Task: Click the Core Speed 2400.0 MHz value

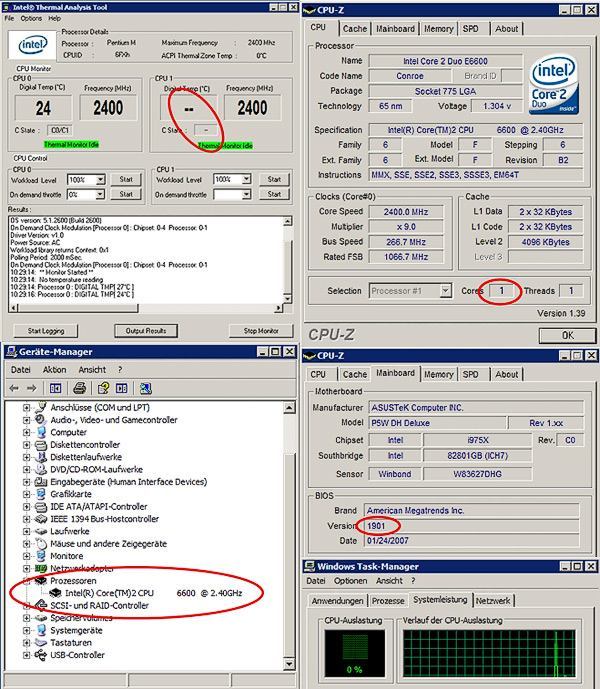Action: pyautogui.click(x=406, y=212)
